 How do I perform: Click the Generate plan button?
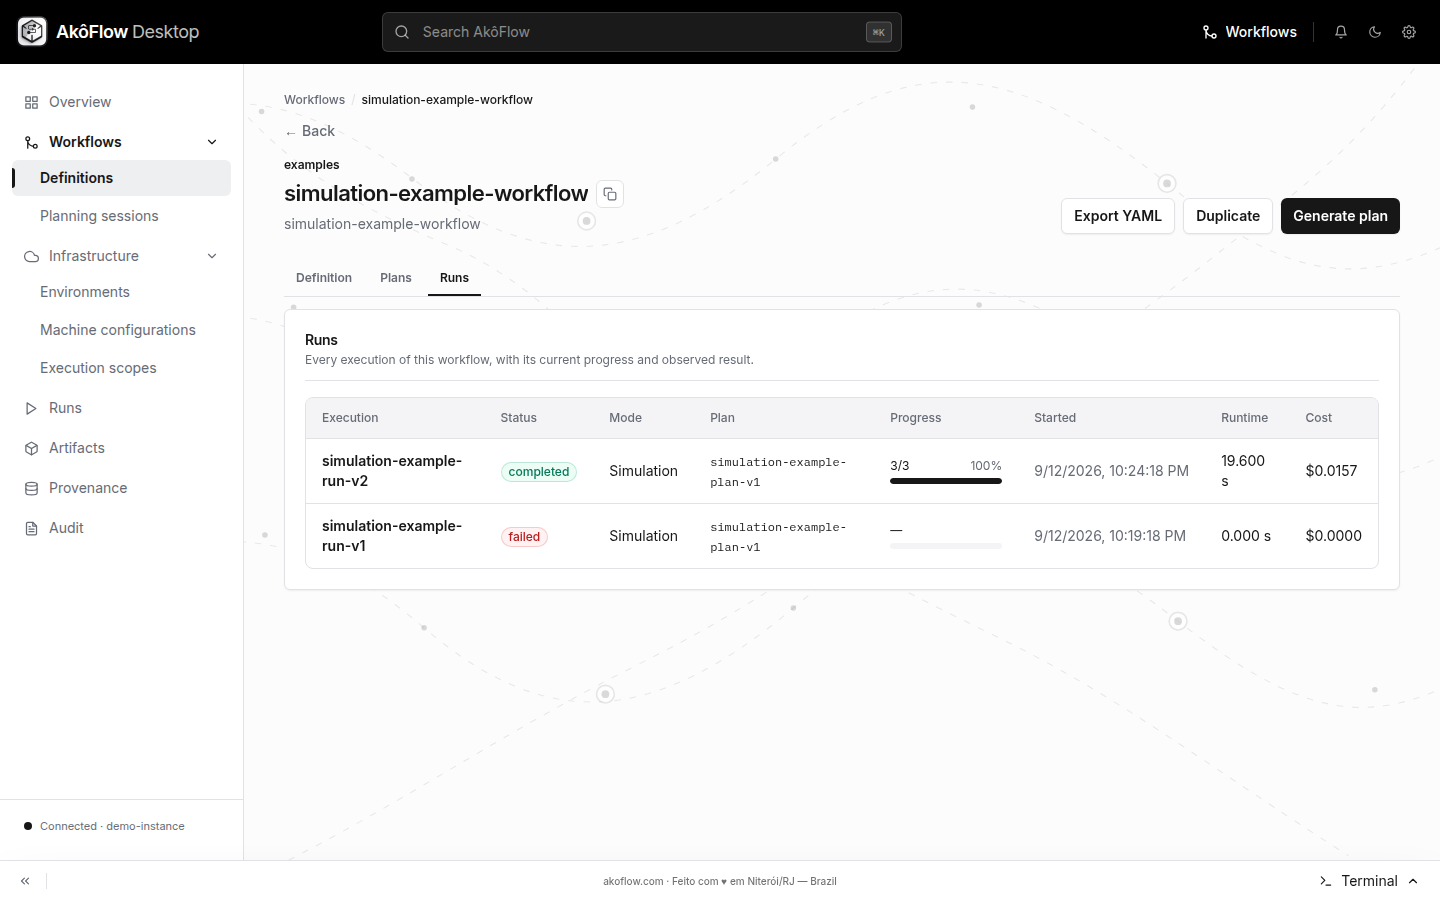[x=1340, y=216]
